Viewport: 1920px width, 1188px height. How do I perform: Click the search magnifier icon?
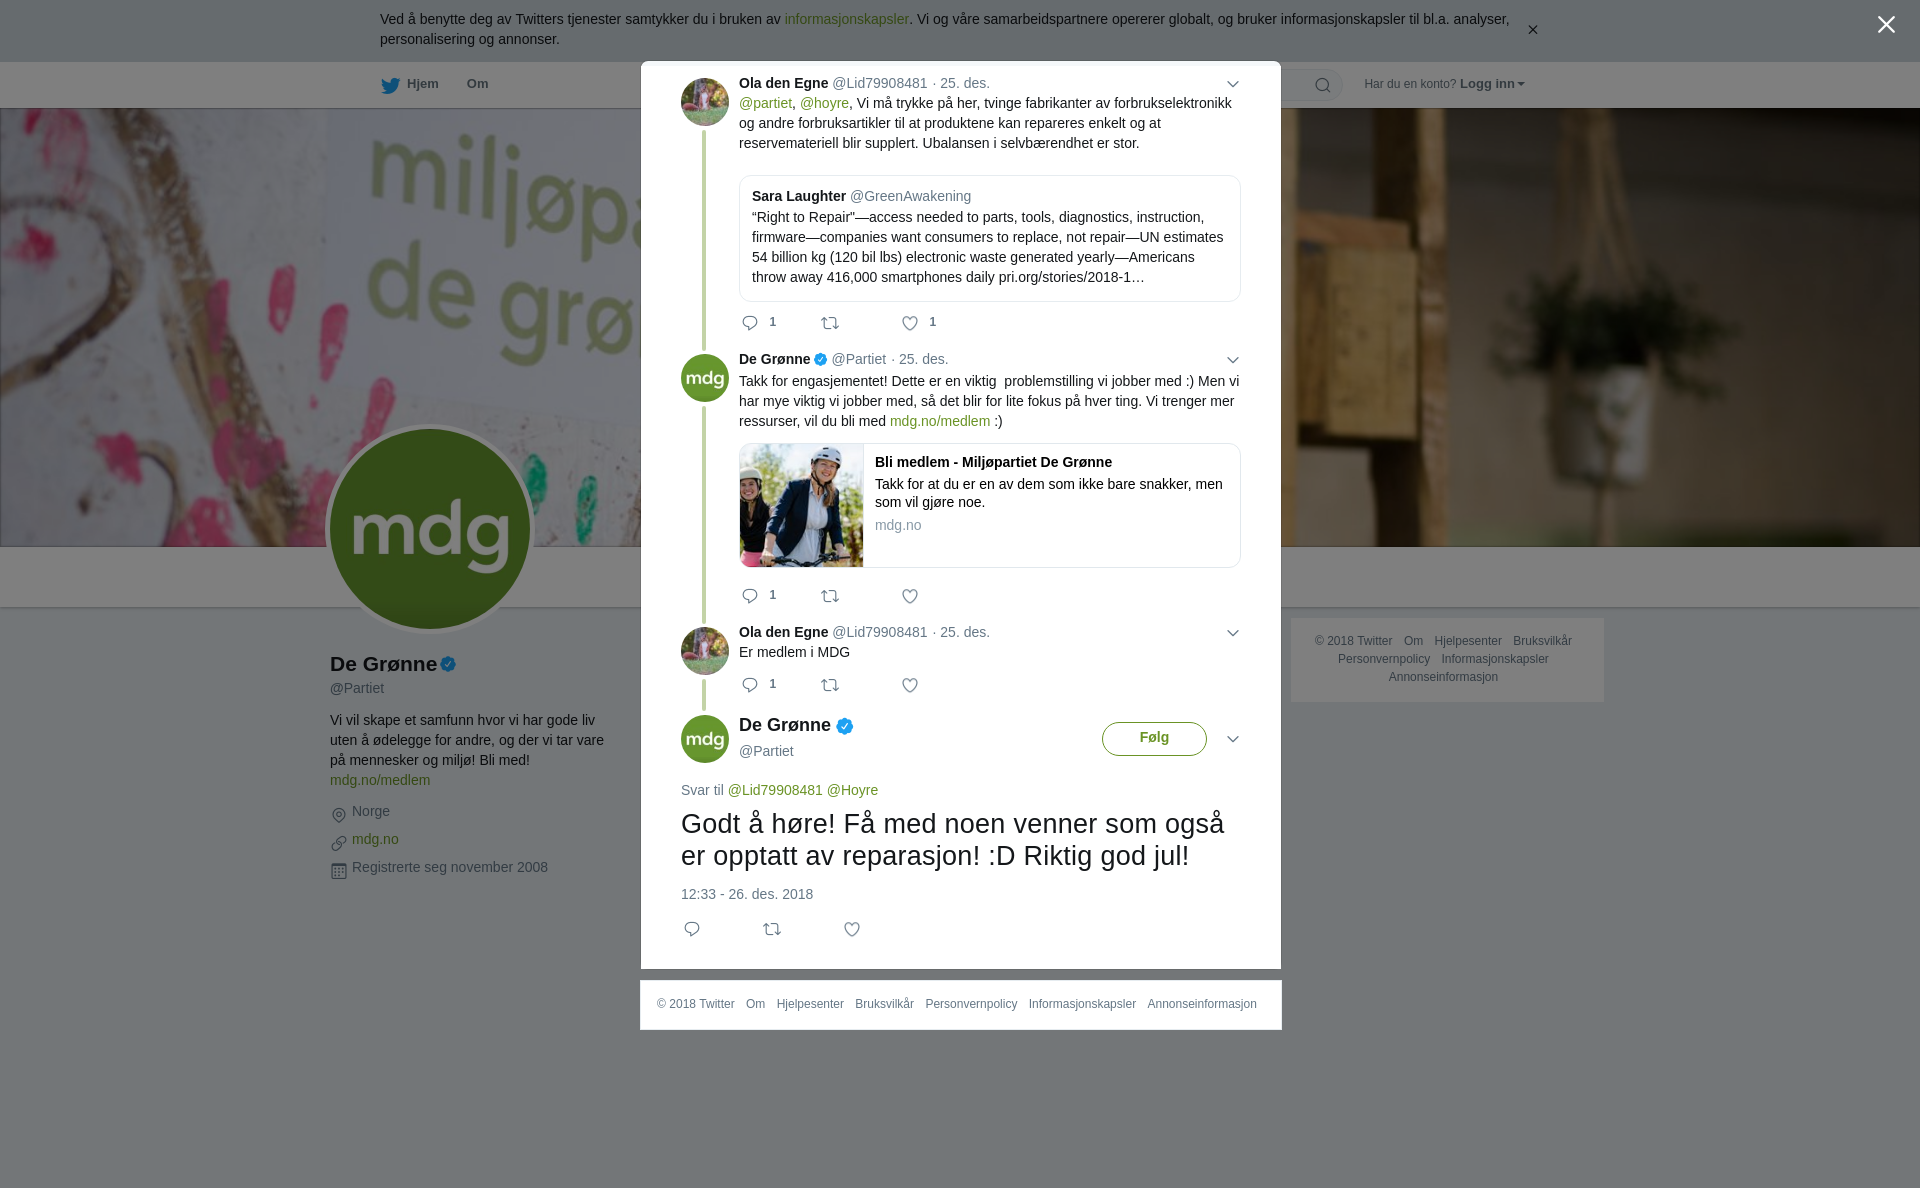(1323, 85)
